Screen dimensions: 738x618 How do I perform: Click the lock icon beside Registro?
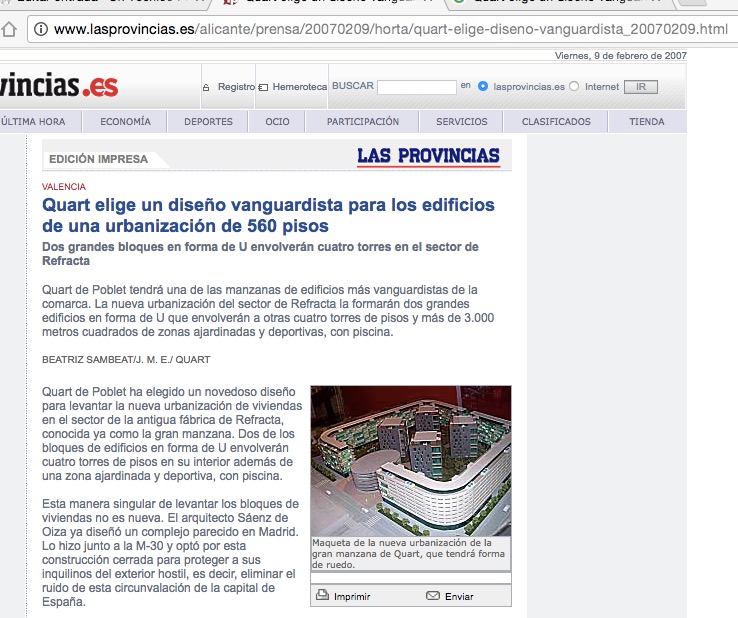(x=206, y=88)
